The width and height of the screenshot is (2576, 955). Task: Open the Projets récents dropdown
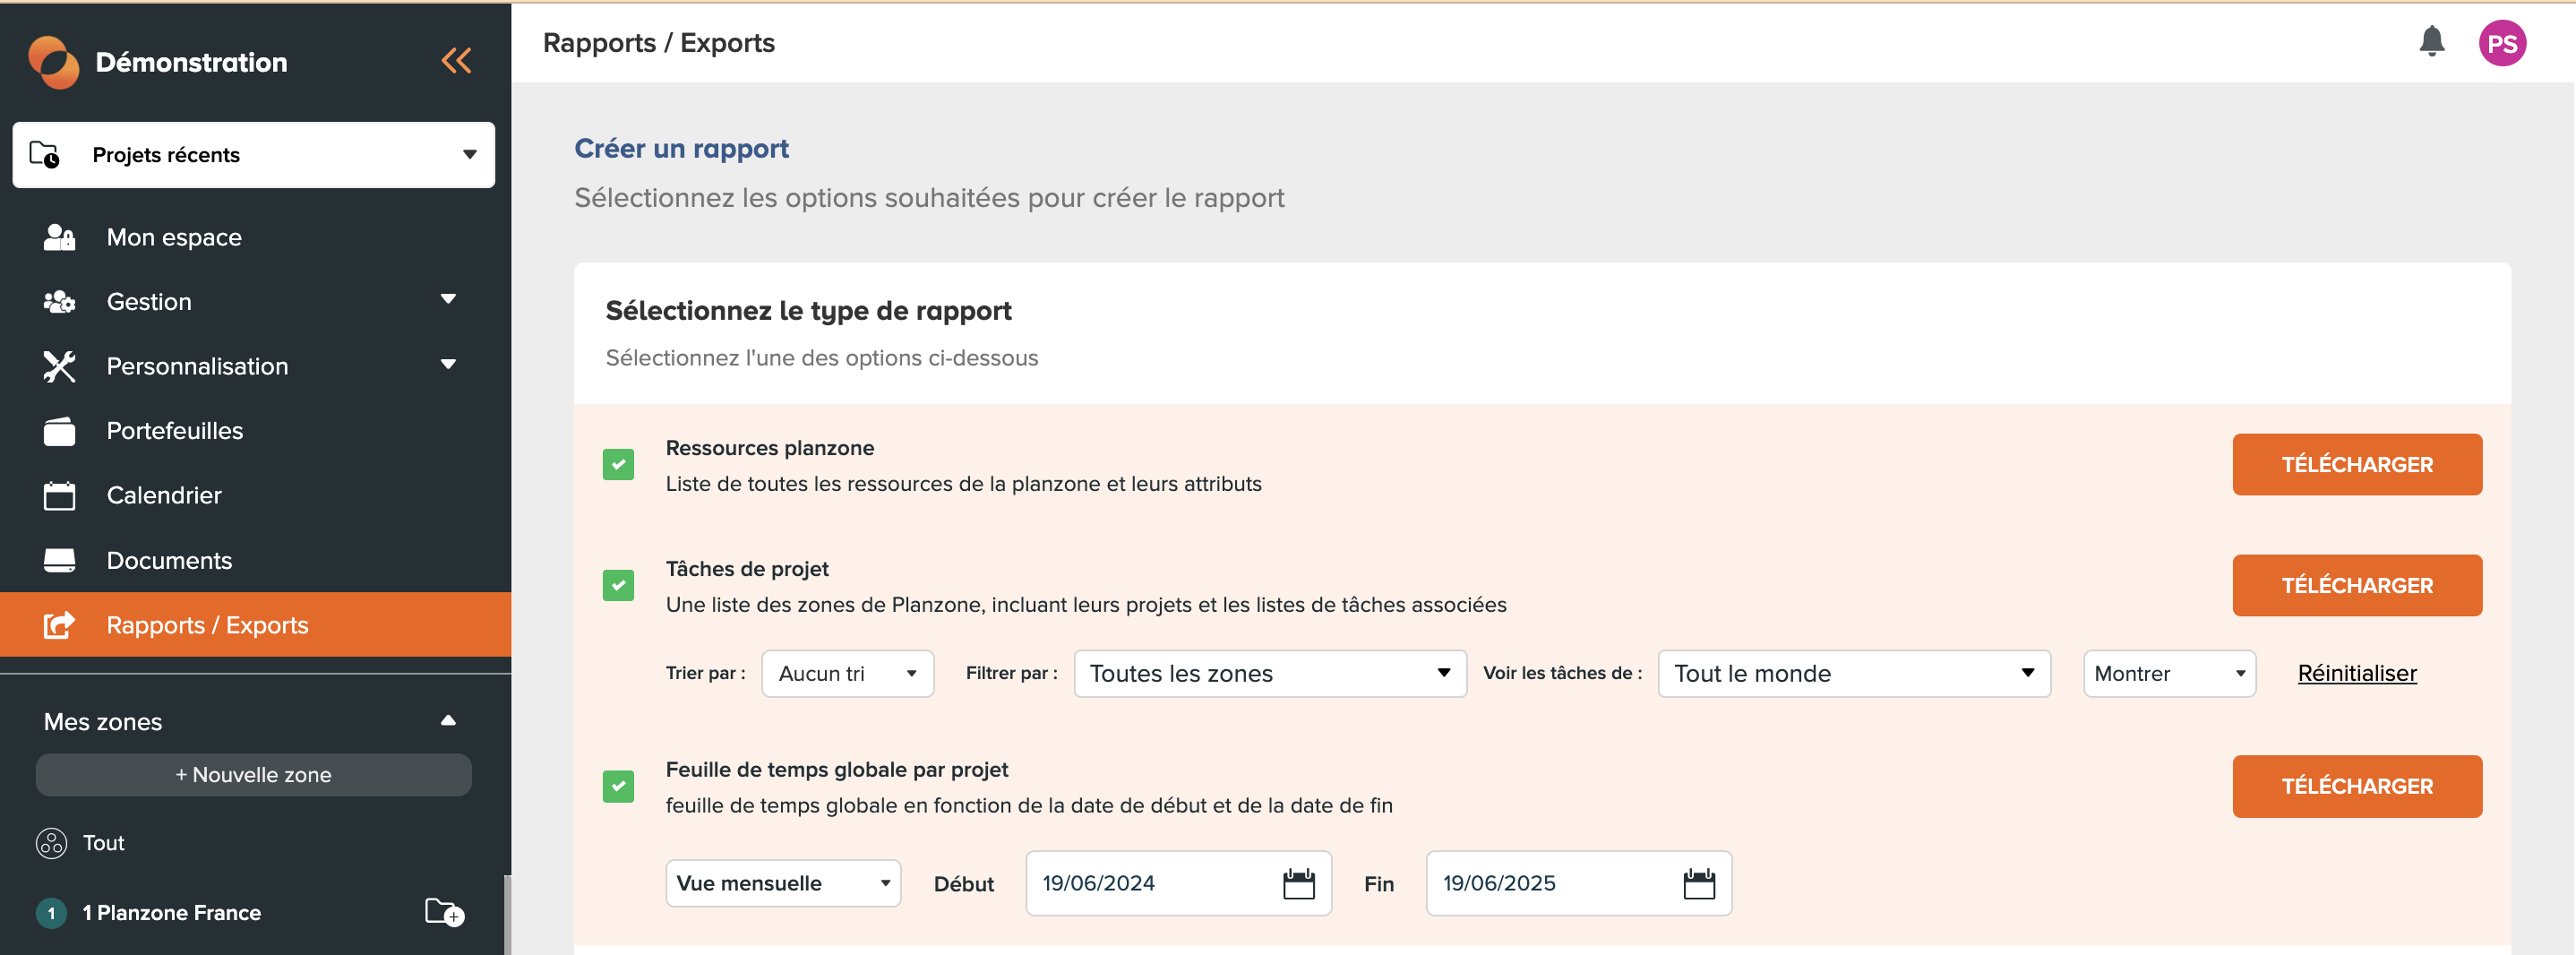(x=253, y=155)
